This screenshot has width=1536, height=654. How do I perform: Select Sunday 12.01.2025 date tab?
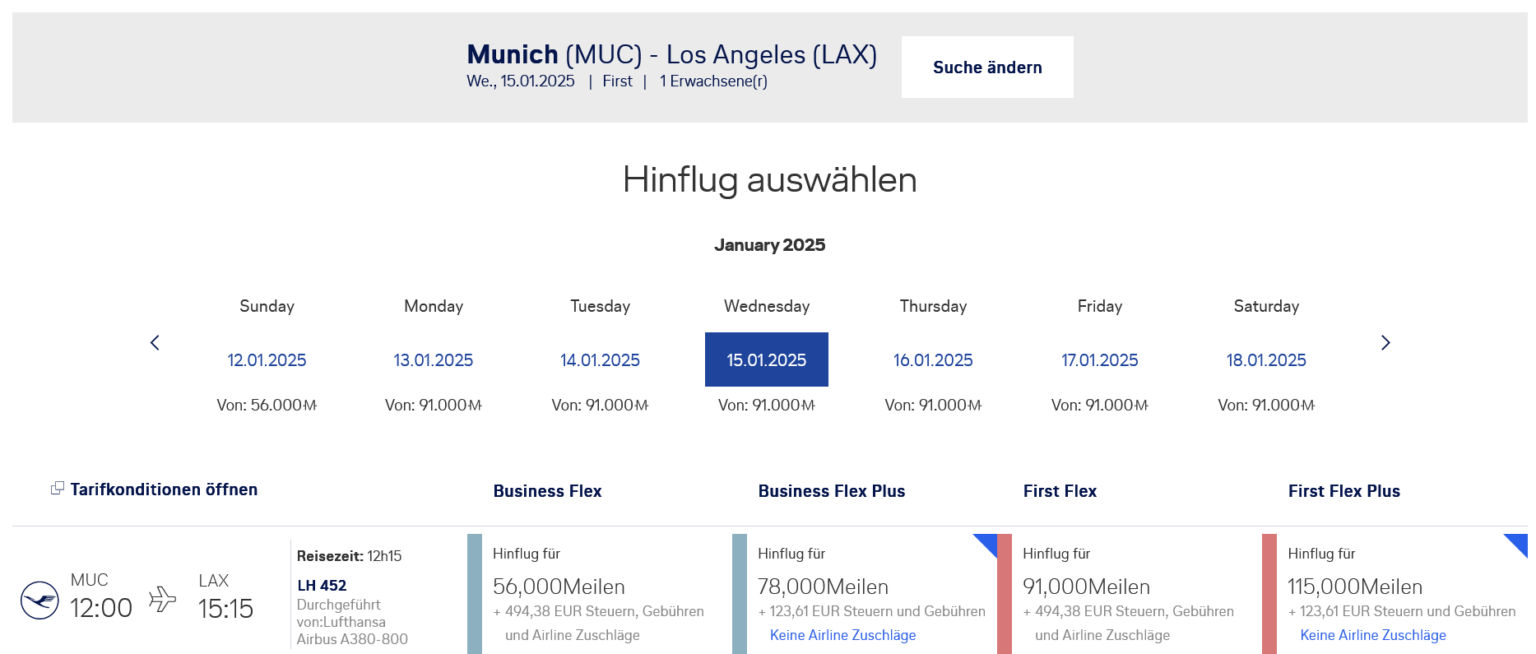pyautogui.click(x=267, y=360)
